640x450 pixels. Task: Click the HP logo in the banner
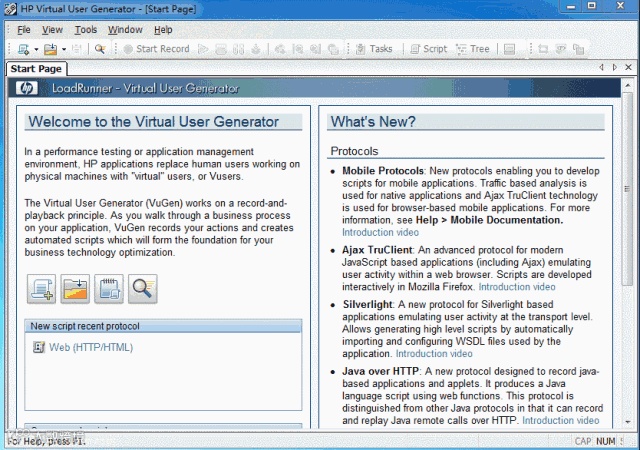27,88
